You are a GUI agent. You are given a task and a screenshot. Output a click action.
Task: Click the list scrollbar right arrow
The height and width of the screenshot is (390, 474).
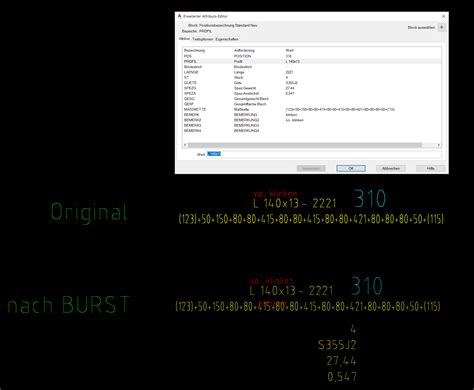click(x=439, y=145)
